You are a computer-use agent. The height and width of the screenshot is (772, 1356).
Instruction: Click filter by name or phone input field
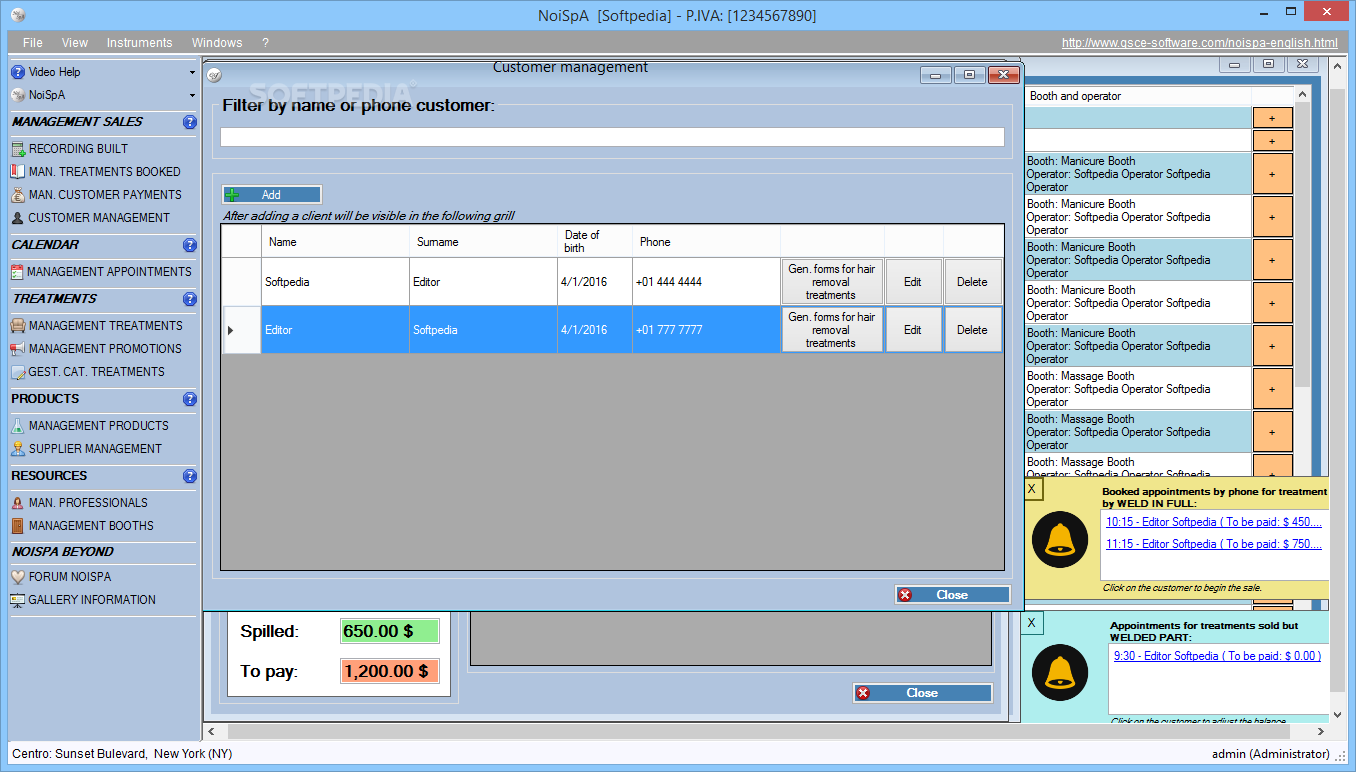coord(612,137)
